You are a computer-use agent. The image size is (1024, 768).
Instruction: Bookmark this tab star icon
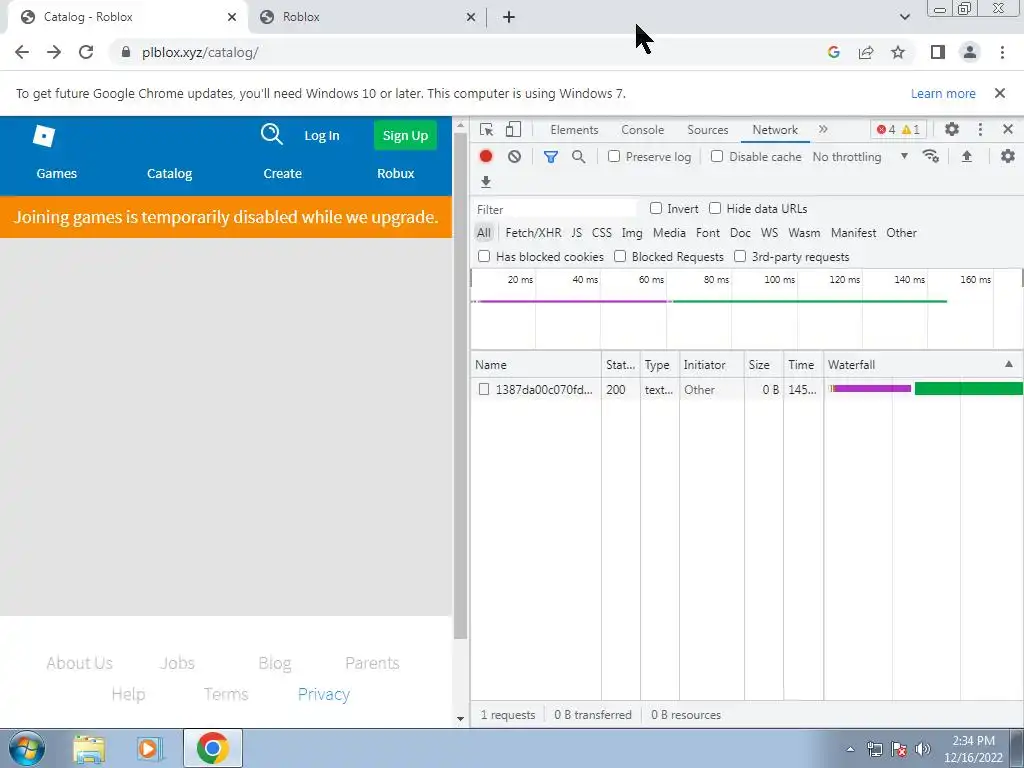pyautogui.click(x=898, y=52)
